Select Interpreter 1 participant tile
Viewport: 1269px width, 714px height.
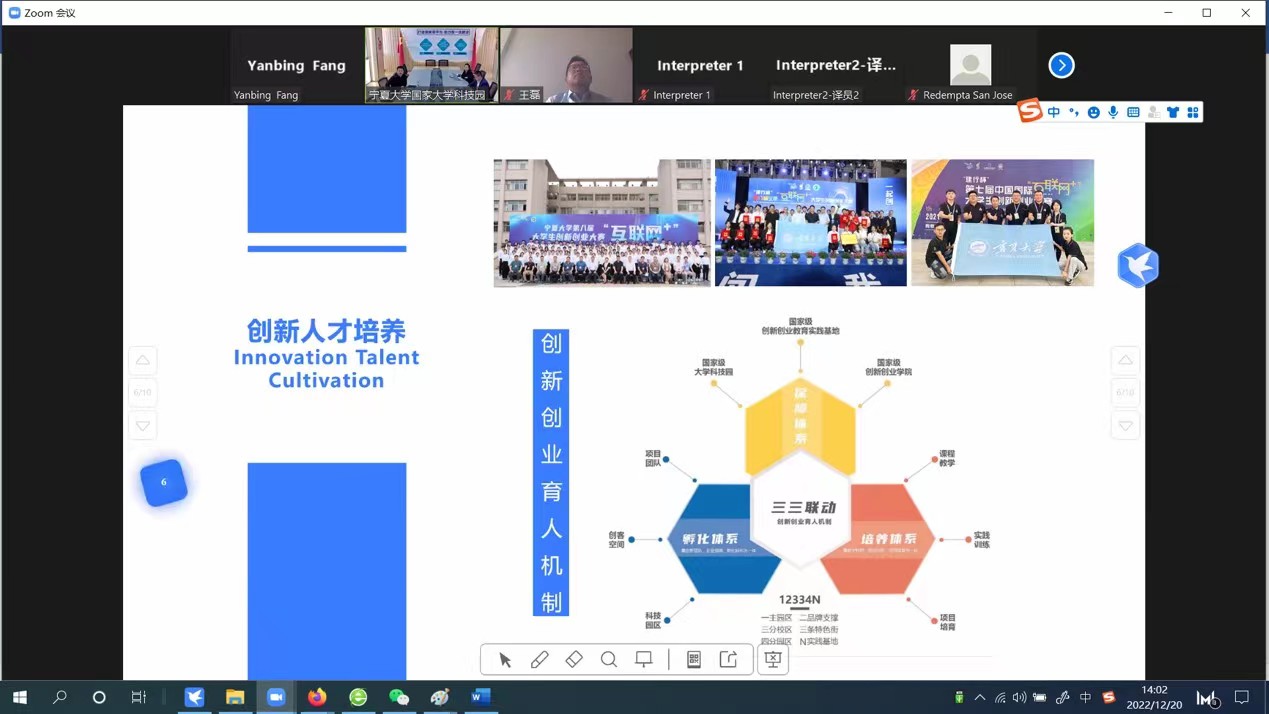coord(700,65)
